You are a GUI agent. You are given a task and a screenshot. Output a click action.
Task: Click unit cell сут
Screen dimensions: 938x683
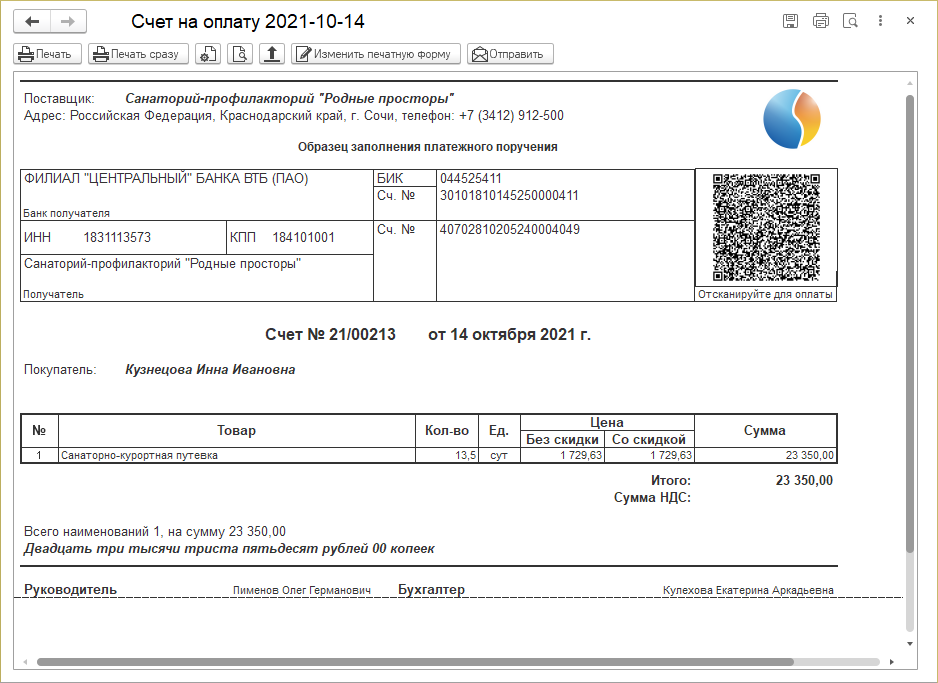pyautogui.click(x=499, y=455)
